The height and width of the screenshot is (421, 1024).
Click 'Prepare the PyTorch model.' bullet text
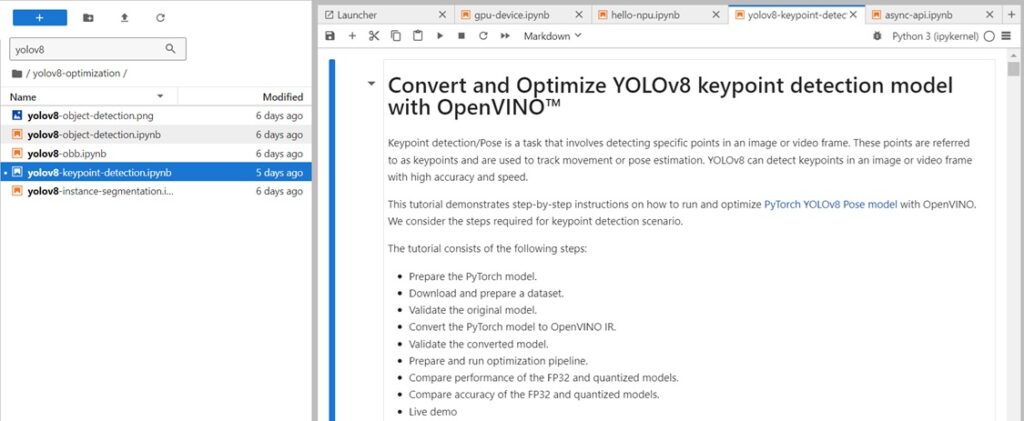tap(473, 276)
